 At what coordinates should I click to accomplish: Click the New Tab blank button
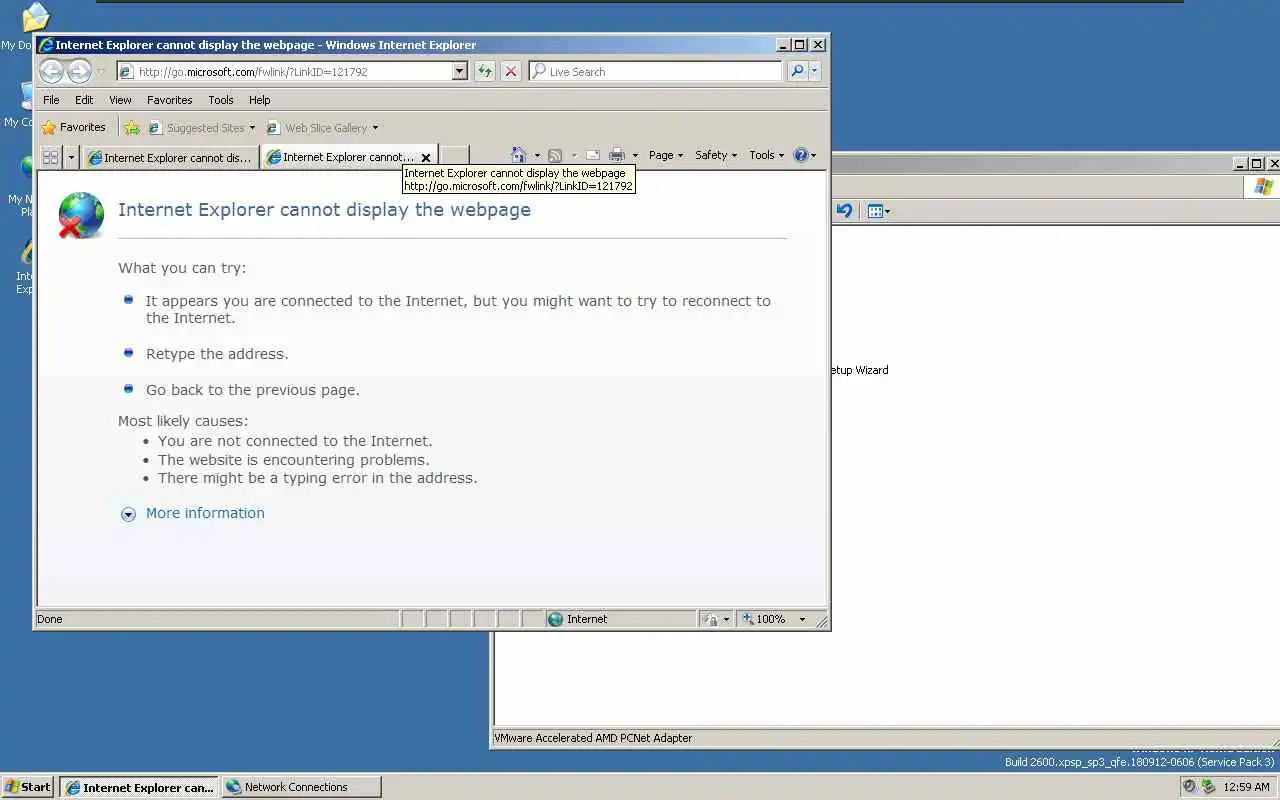(x=454, y=156)
